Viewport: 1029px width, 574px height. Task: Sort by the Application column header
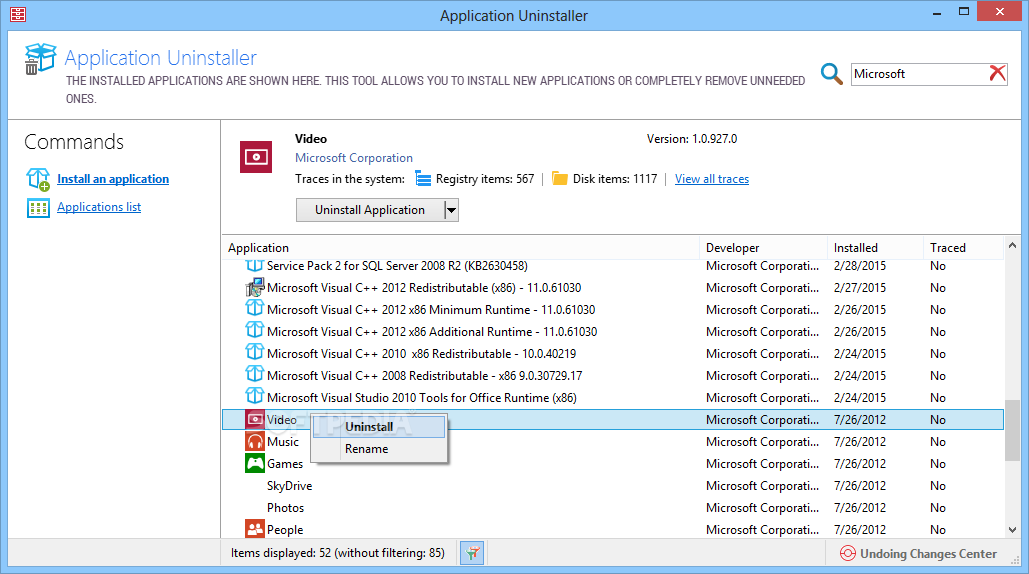(461, 248)
